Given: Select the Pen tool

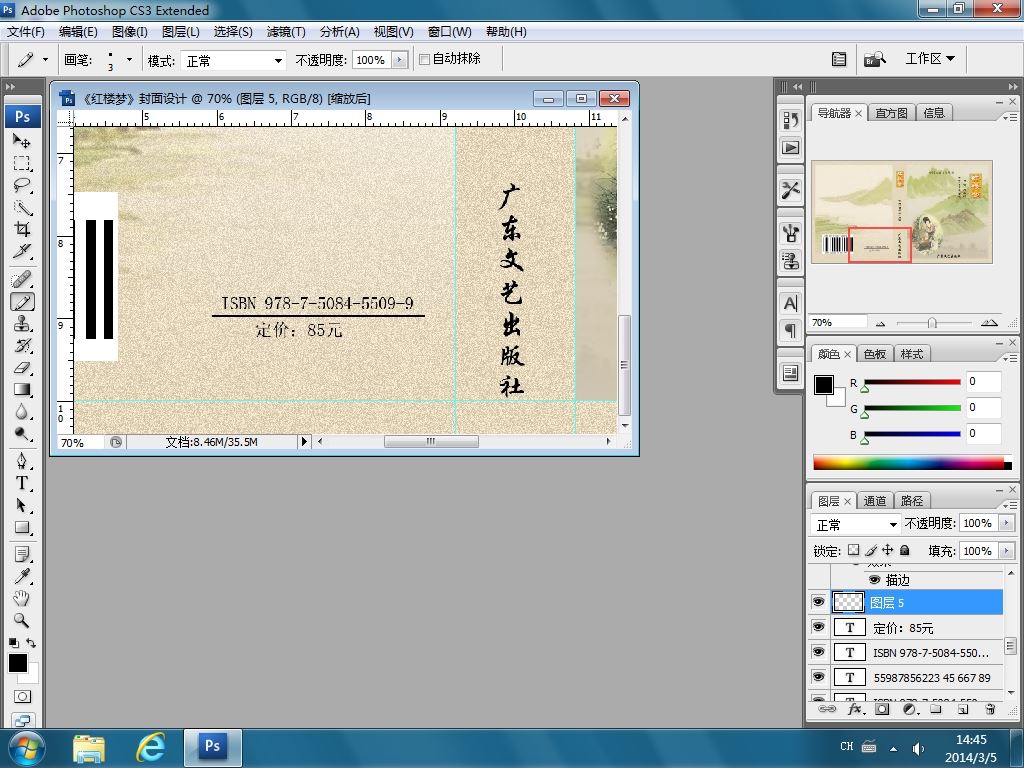Looking at the screenshot, I should [x=22, y=461].
